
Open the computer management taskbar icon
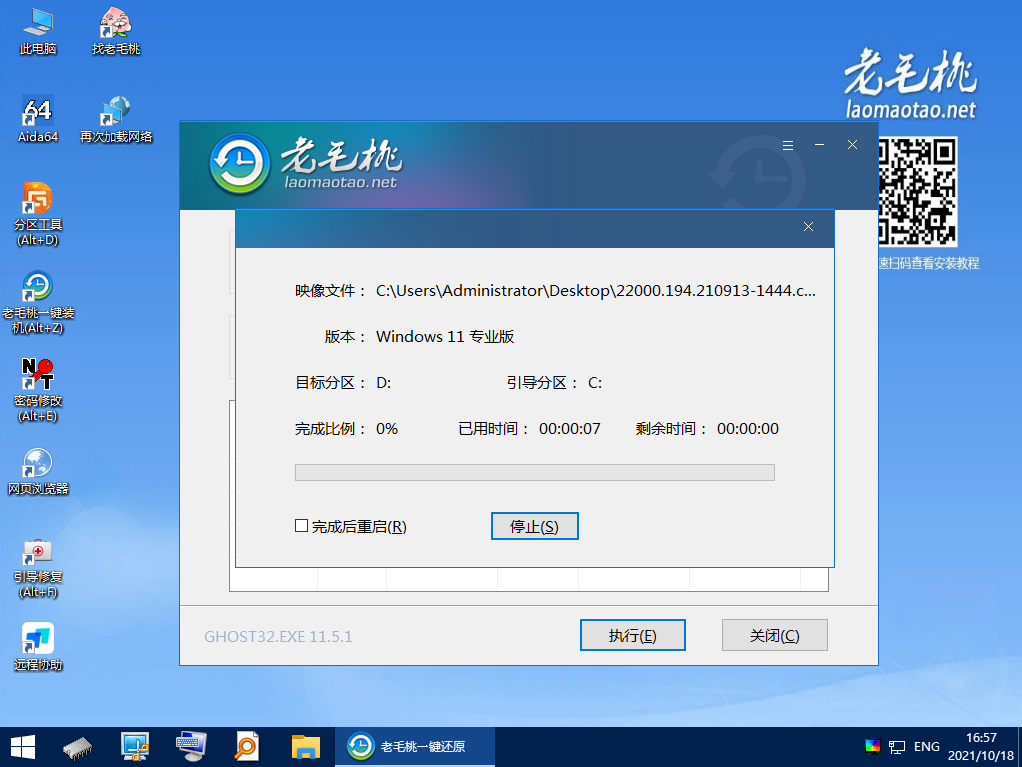(x=135, y=747)
